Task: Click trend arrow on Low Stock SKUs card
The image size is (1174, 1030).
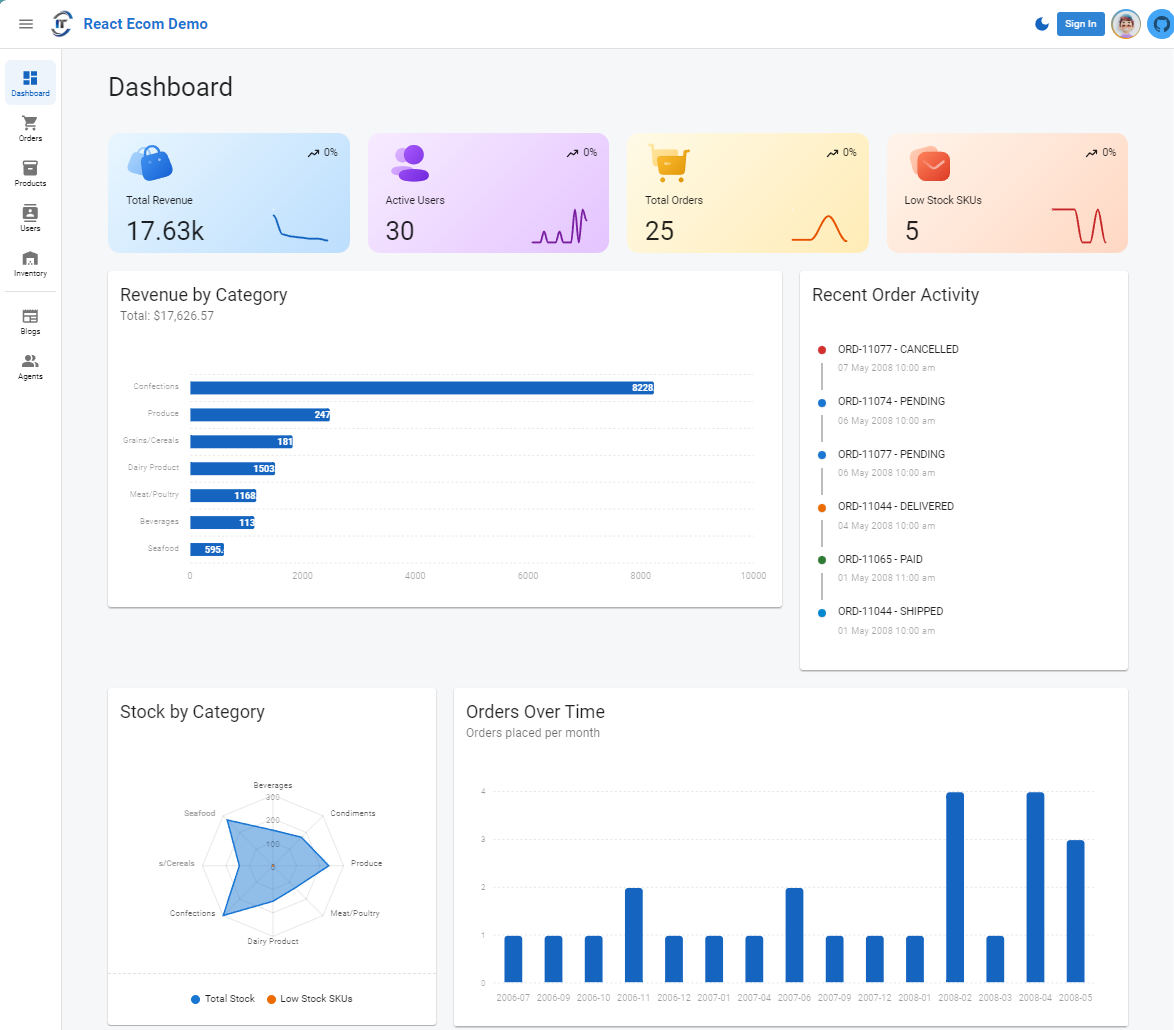Action: [x=1092, y=153]
